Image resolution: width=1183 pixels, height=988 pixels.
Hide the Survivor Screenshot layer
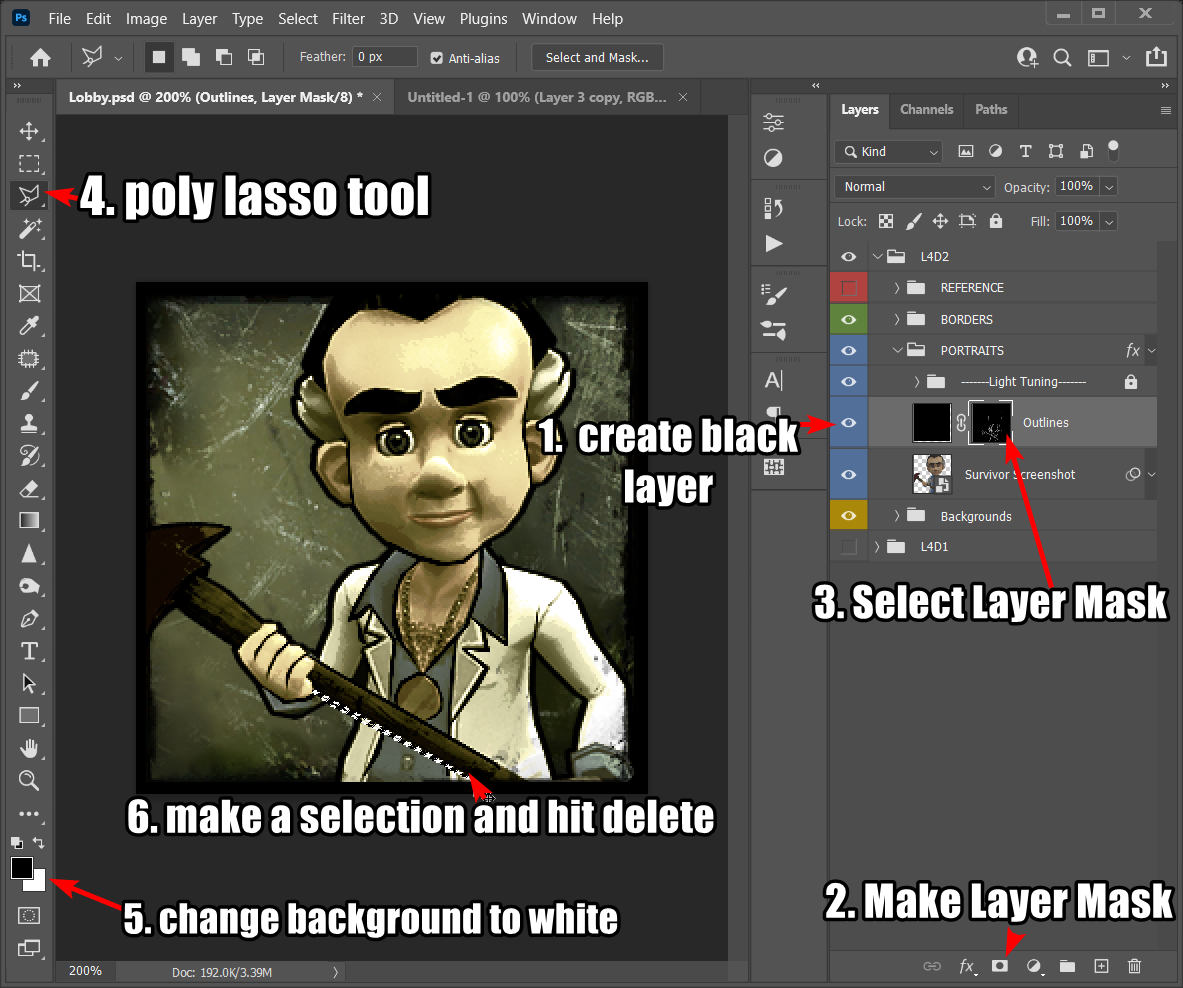pos(849,474)
